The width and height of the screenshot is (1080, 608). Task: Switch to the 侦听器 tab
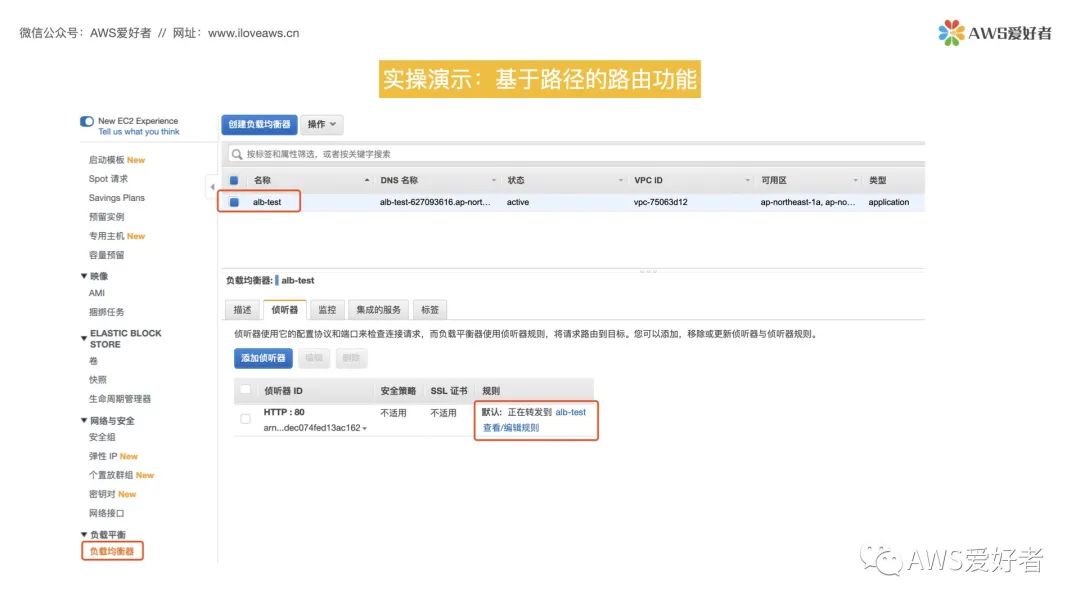284,310
